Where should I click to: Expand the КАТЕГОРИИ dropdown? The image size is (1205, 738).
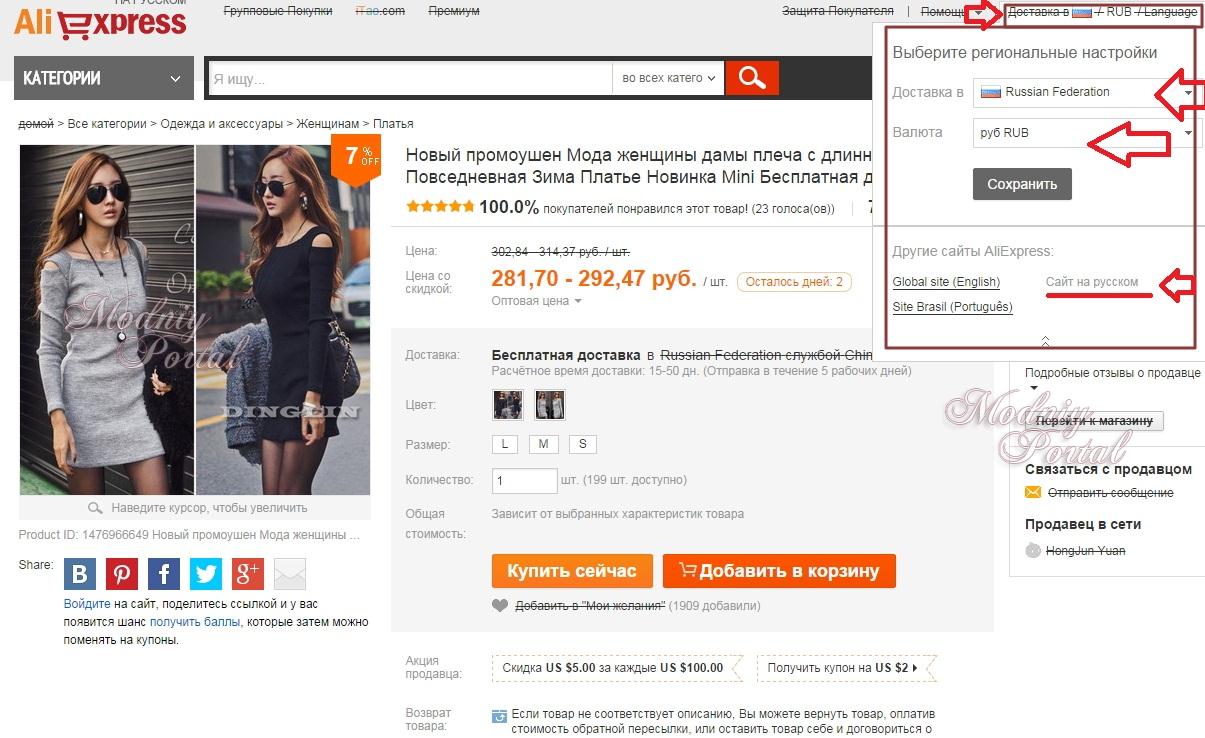point(104,79)
